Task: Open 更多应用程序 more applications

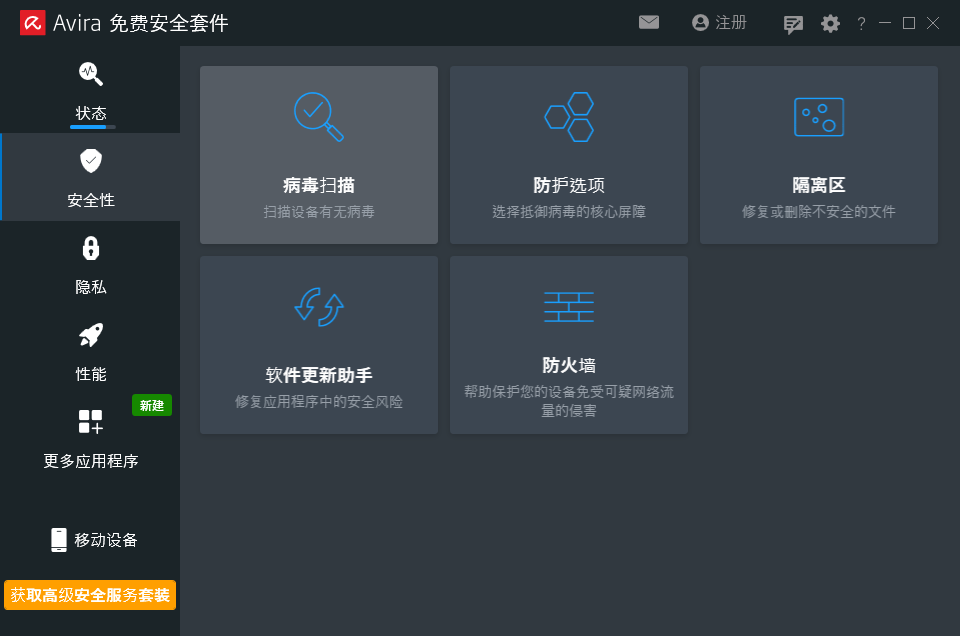Action: coord(91,461)
